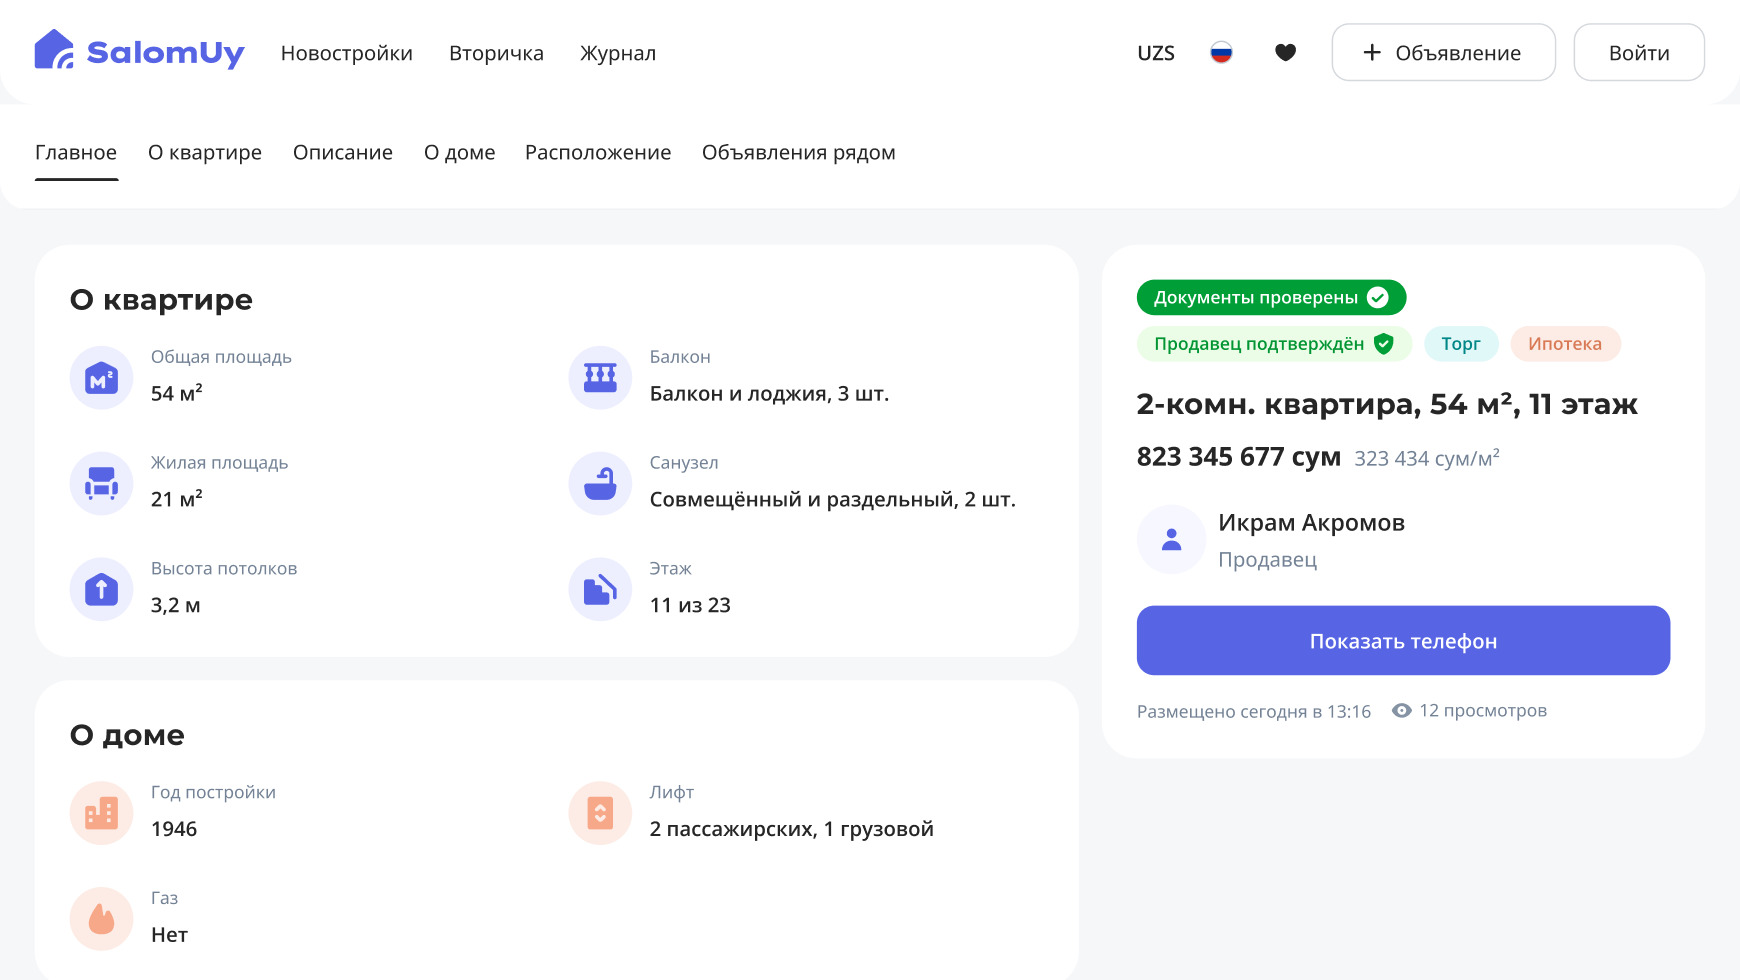
Task: Click the bathroom sink icon
Action: coord(600,484)
